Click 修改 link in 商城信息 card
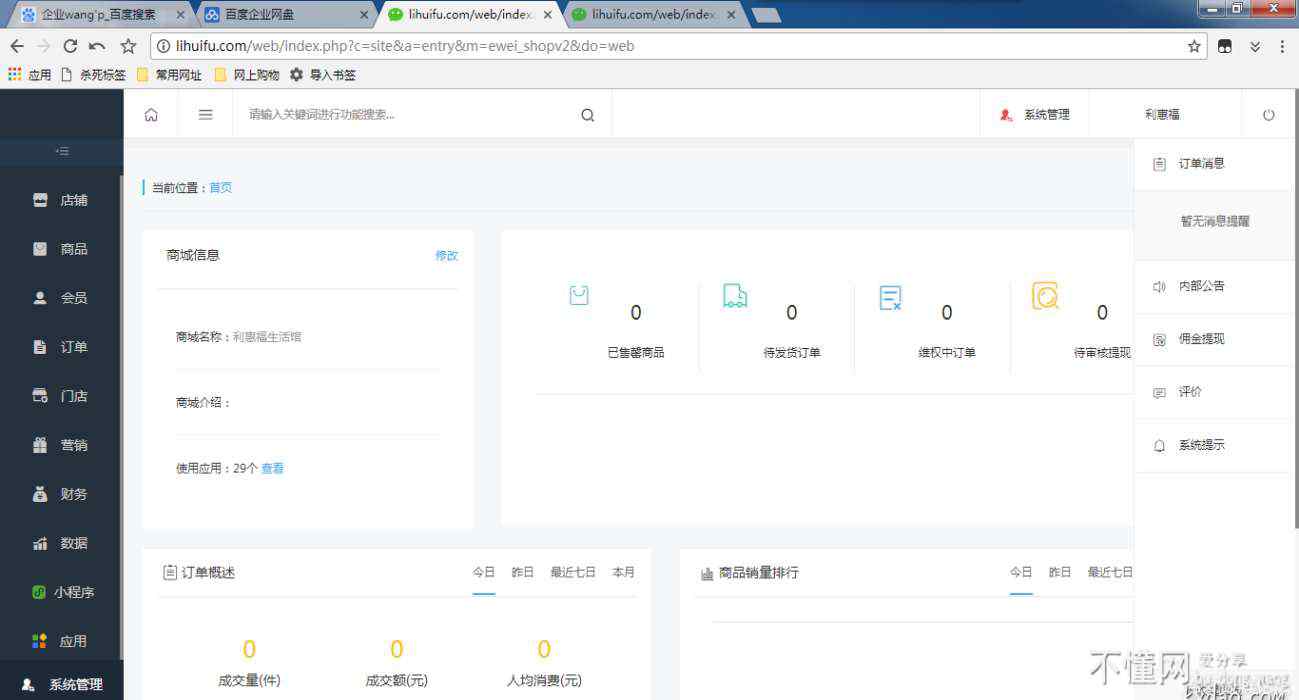This screenshot has width=1299, height=700. [x=446, y=256]
